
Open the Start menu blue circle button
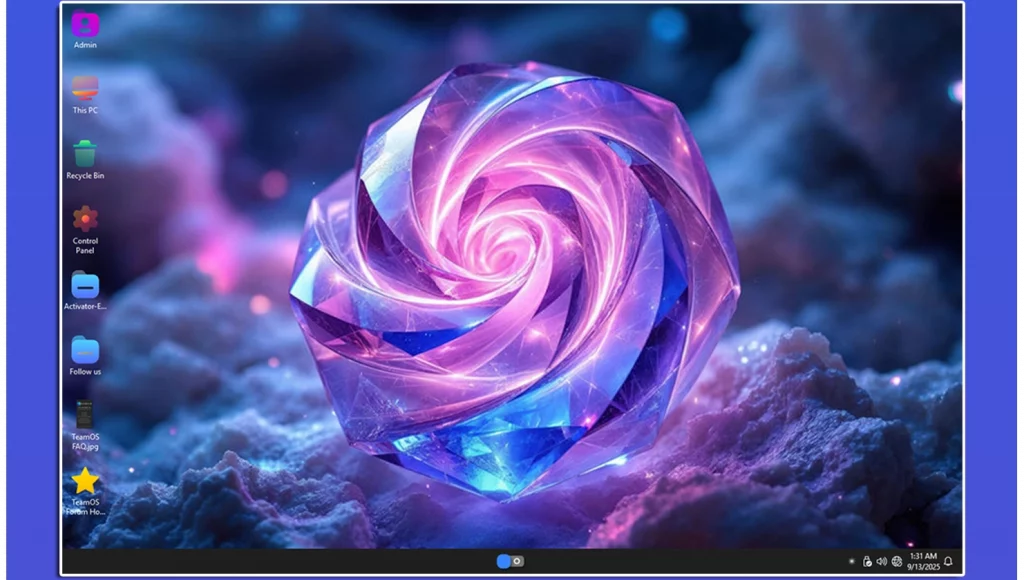tap(504, 561)
